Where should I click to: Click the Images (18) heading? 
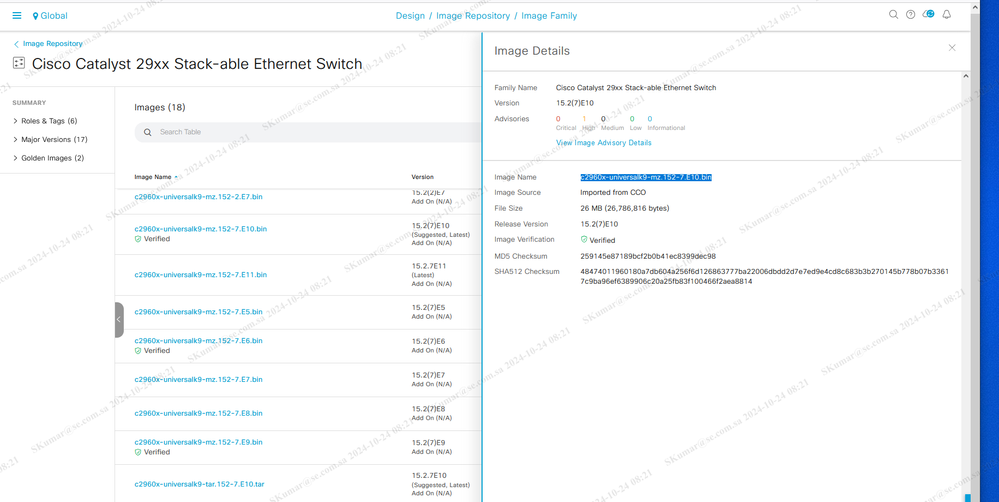160,108
